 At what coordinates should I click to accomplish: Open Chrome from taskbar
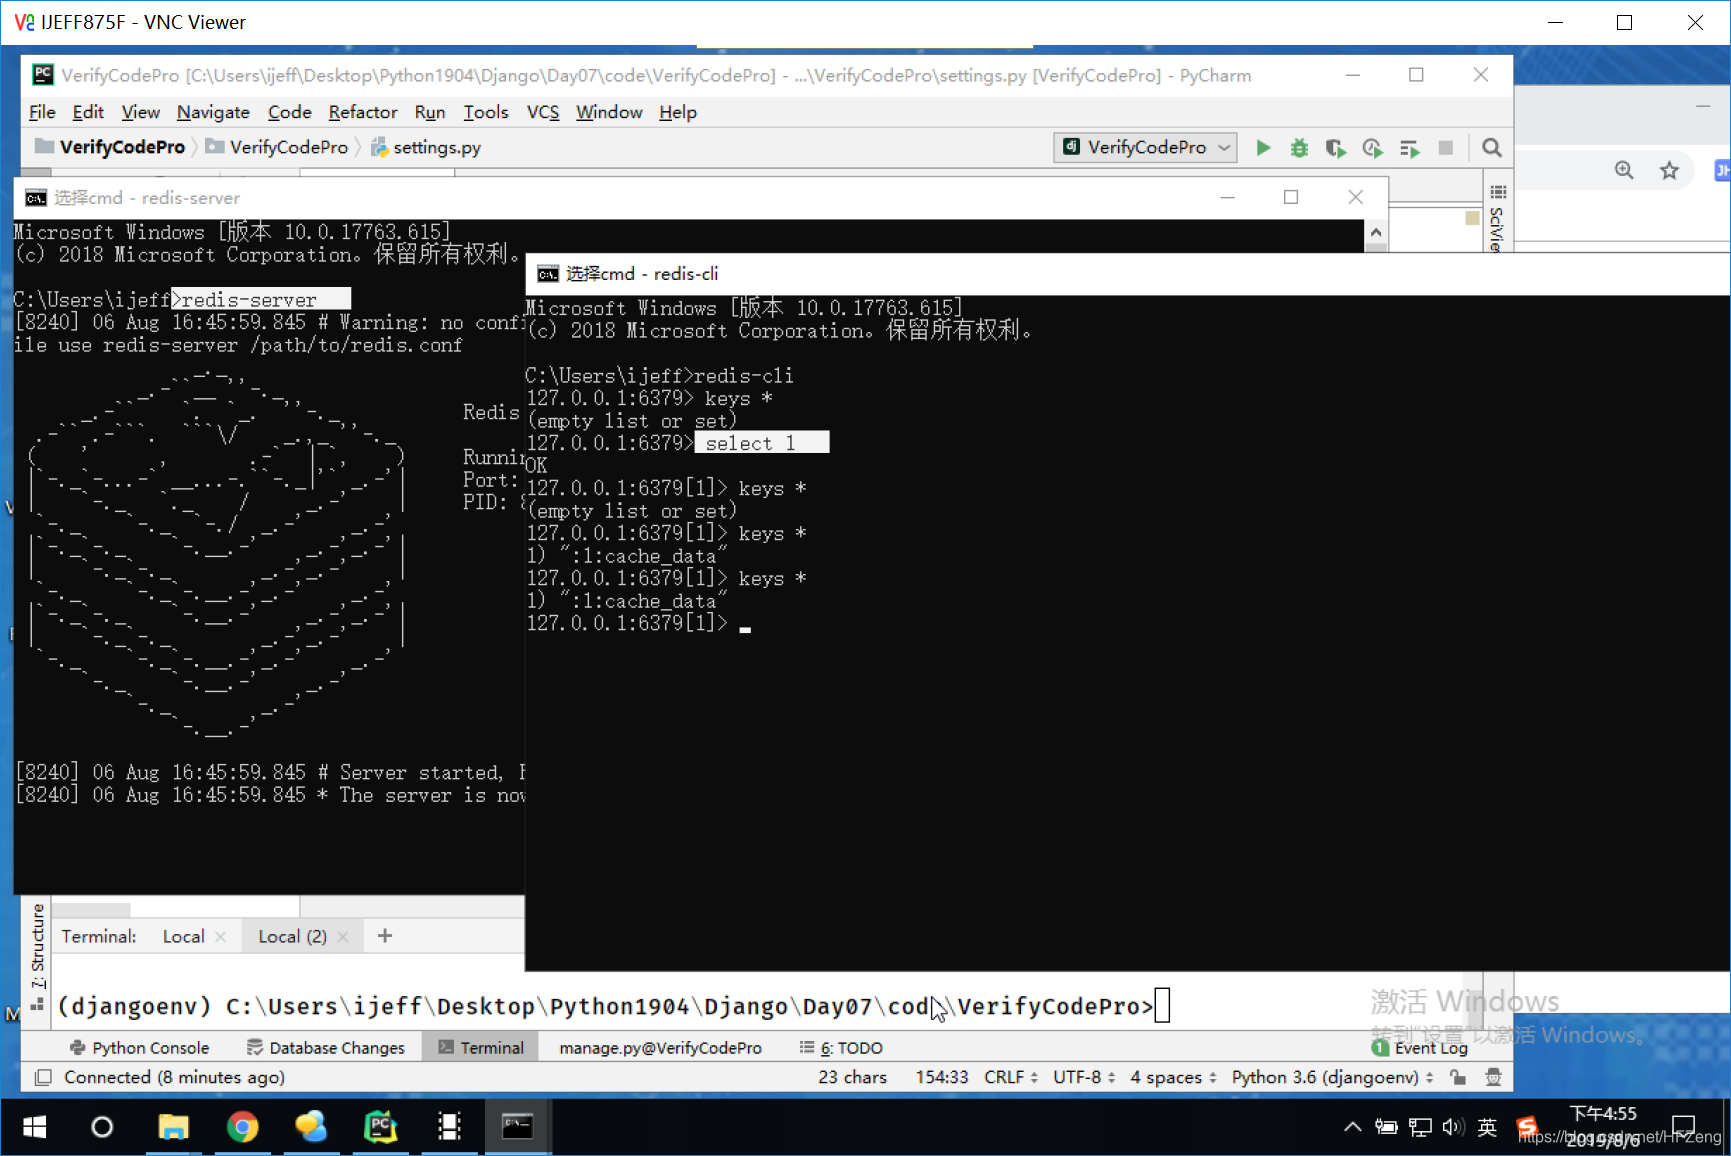242,1127
